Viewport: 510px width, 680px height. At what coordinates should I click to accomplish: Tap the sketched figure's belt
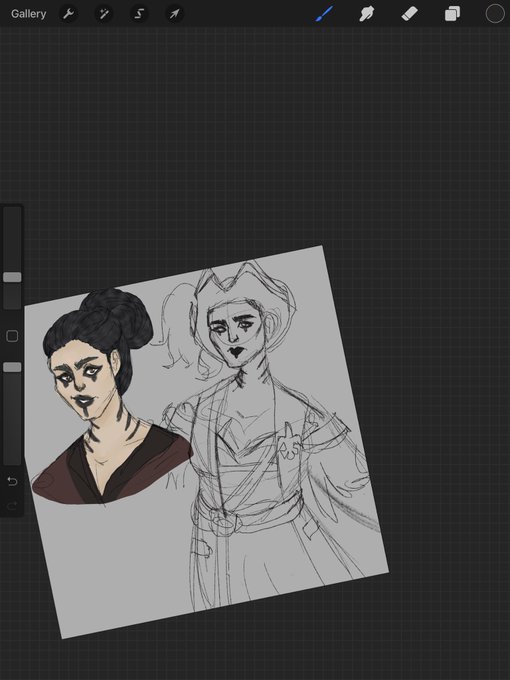coord(249,514)
